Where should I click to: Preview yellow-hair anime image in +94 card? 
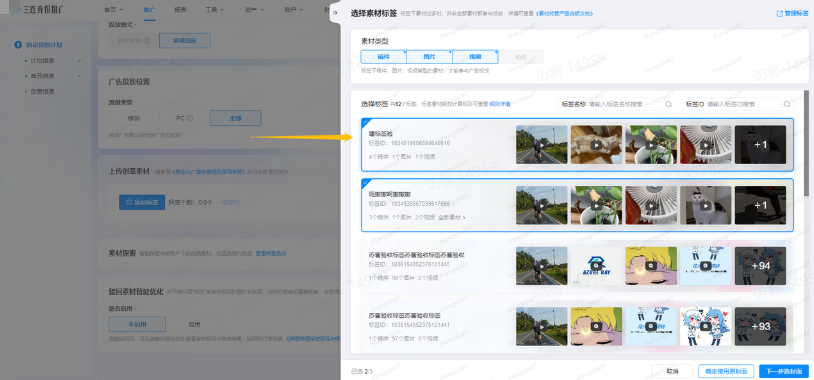coord(651,266)
